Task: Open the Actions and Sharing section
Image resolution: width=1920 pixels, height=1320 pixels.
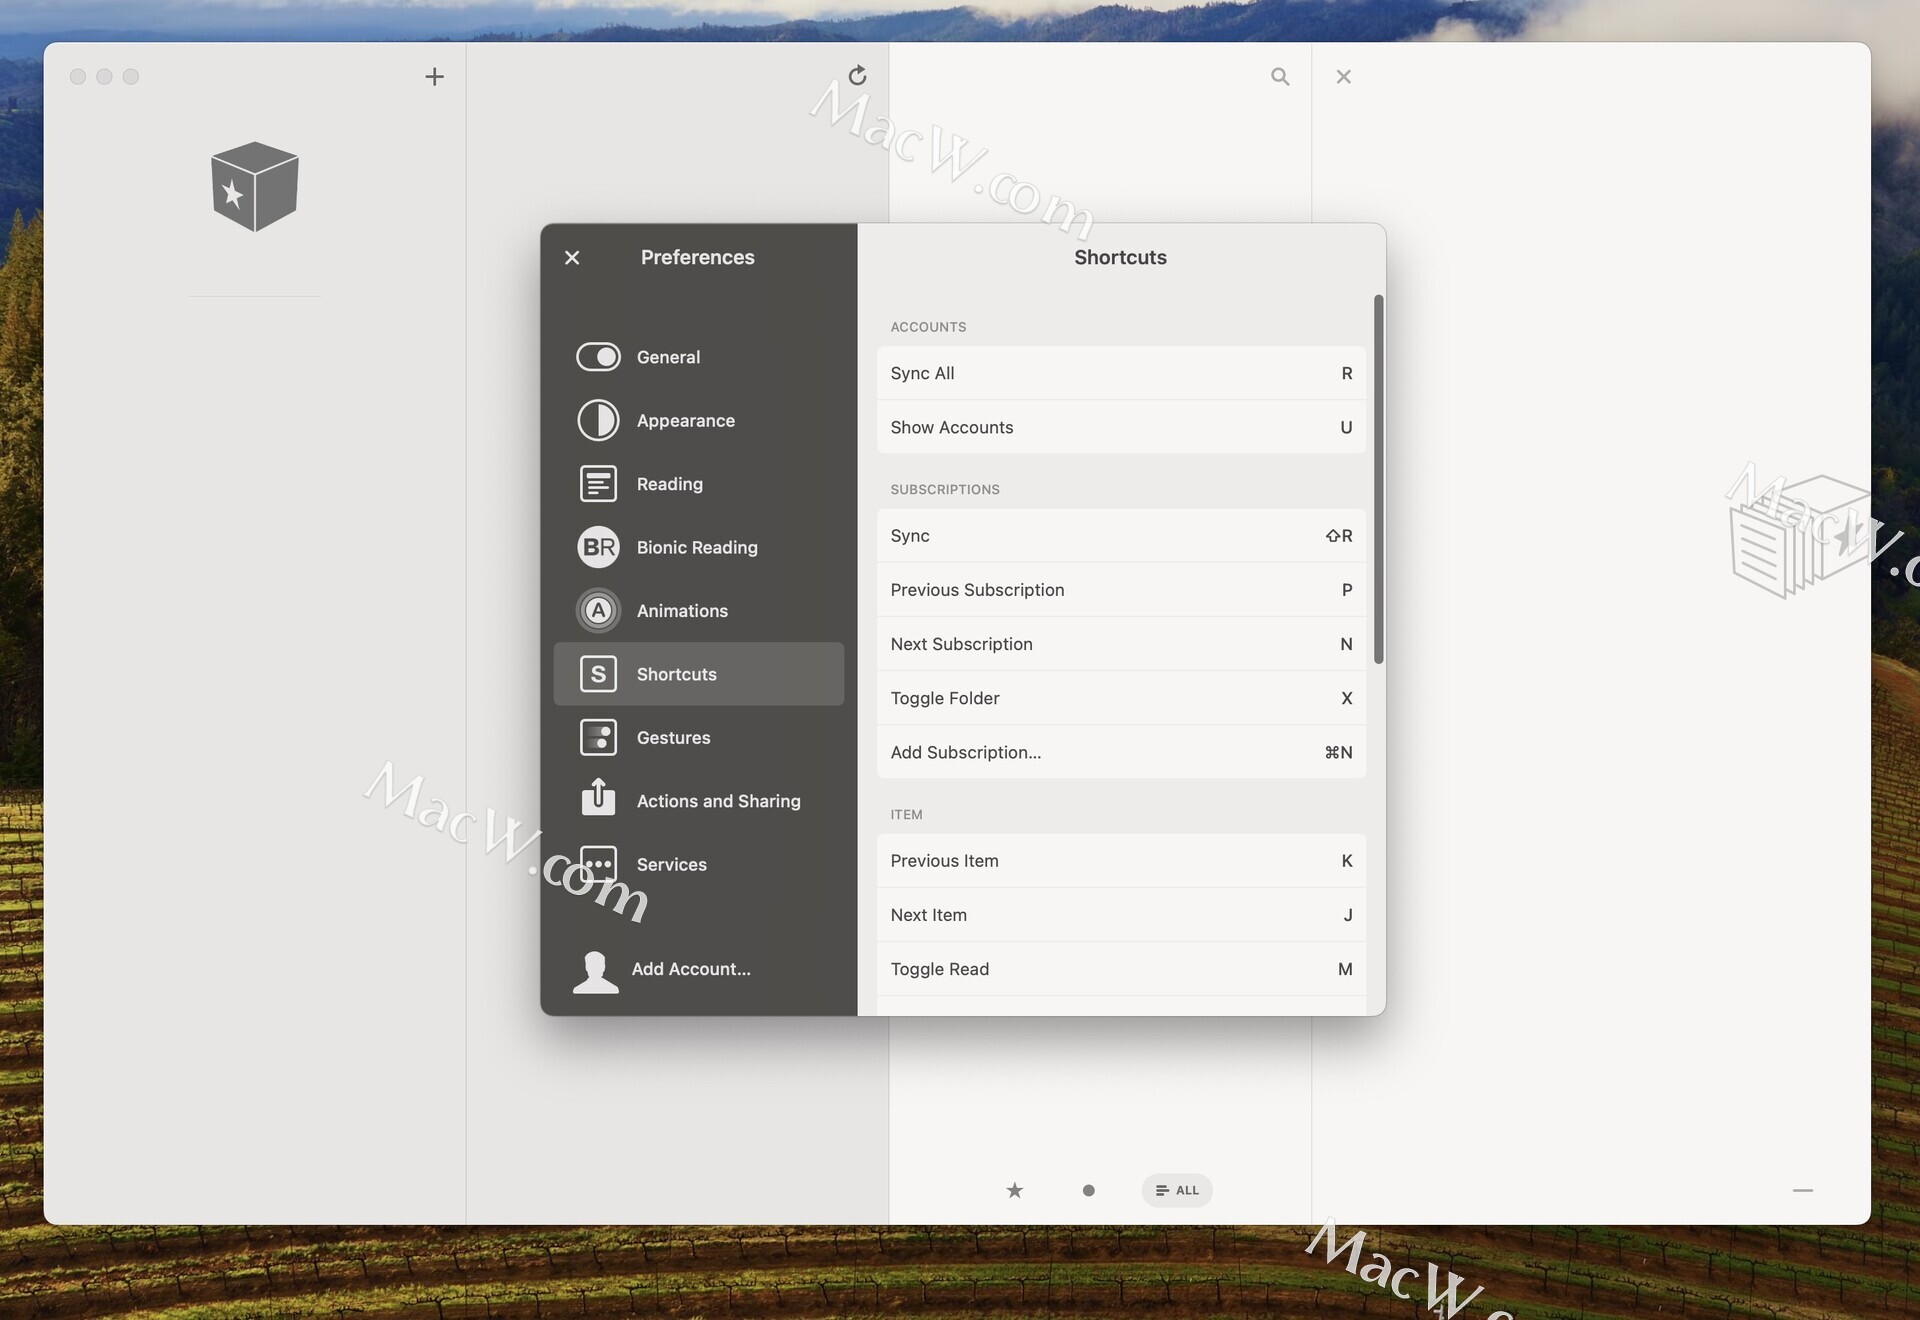Action: pyautogui.click(x=698, y=800)
